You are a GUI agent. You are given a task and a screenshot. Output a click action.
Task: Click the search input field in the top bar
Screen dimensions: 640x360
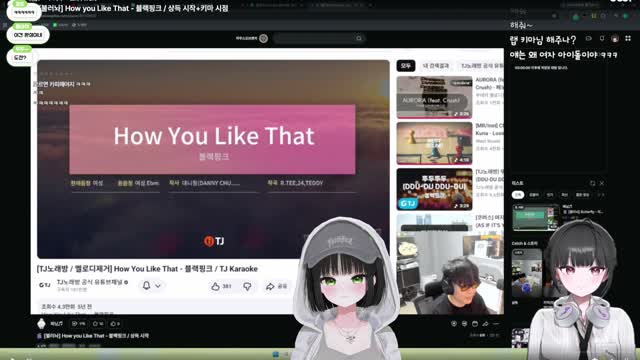[314, 38]
